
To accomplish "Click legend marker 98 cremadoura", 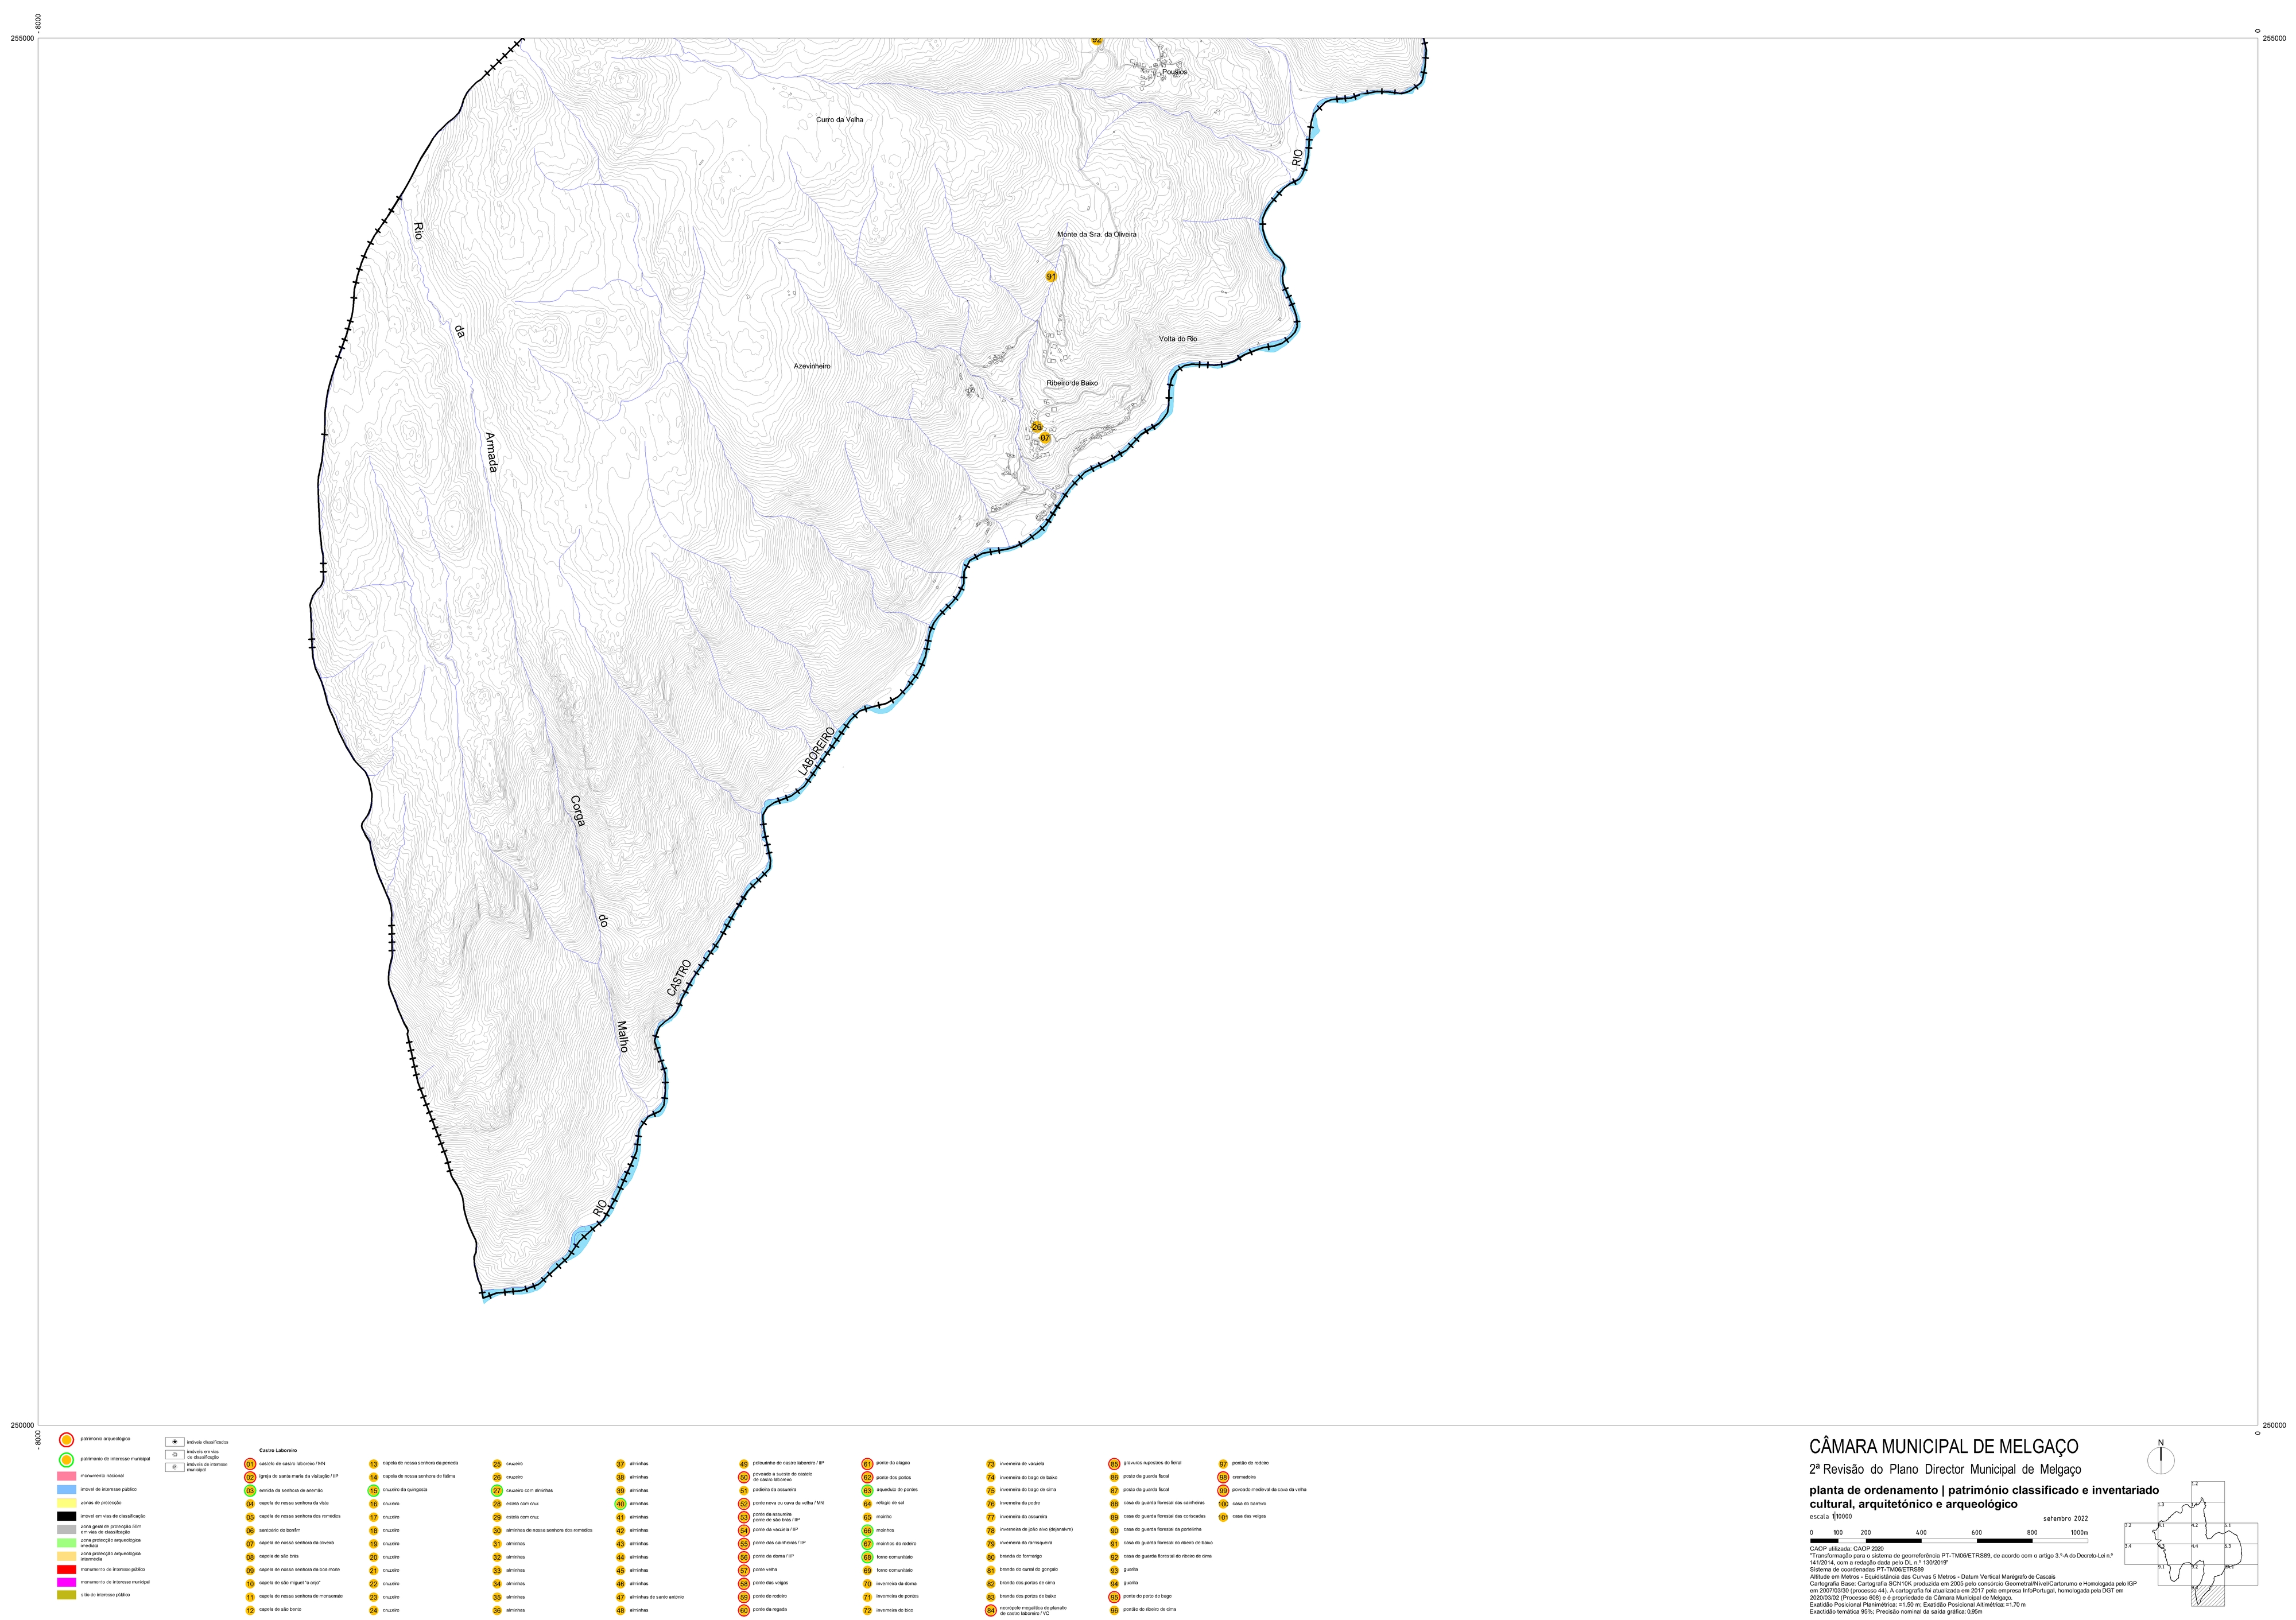I will click(1223, 1477).
